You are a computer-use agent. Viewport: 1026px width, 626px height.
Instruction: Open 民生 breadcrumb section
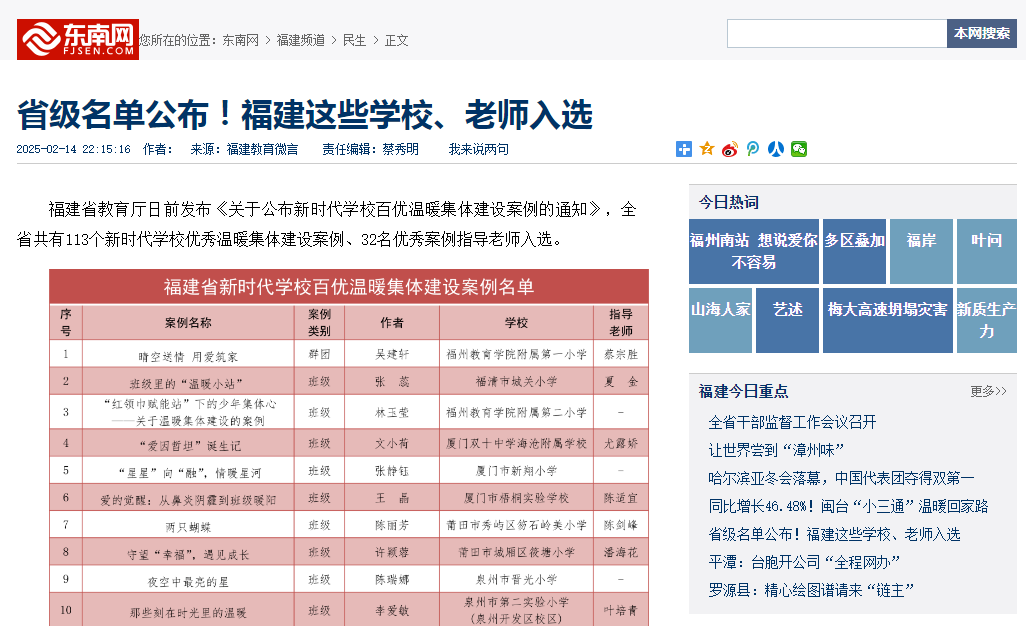point(354,40)
